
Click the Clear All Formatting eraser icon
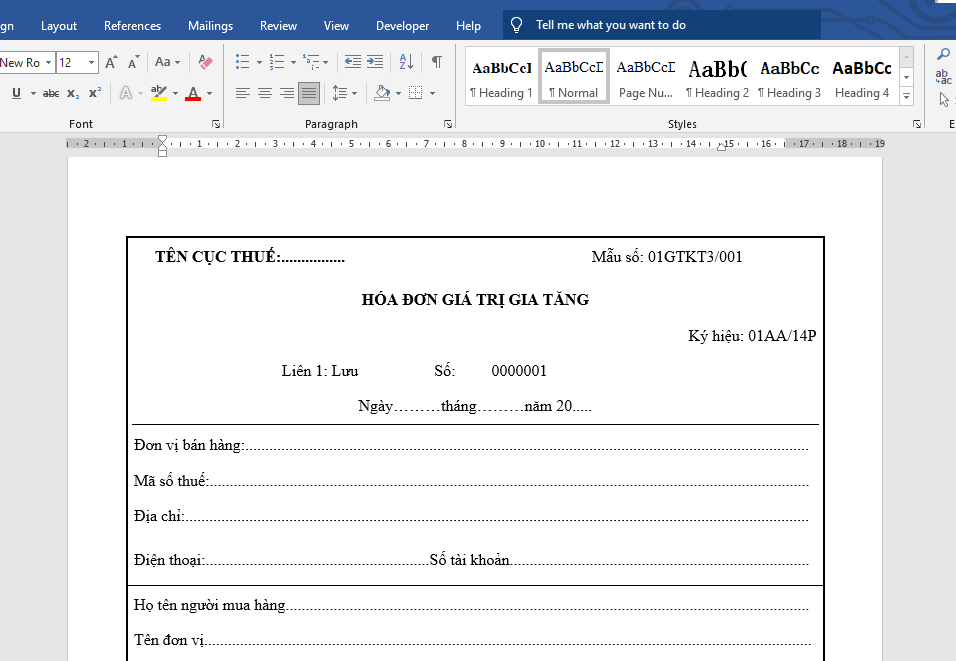(205, 62)
